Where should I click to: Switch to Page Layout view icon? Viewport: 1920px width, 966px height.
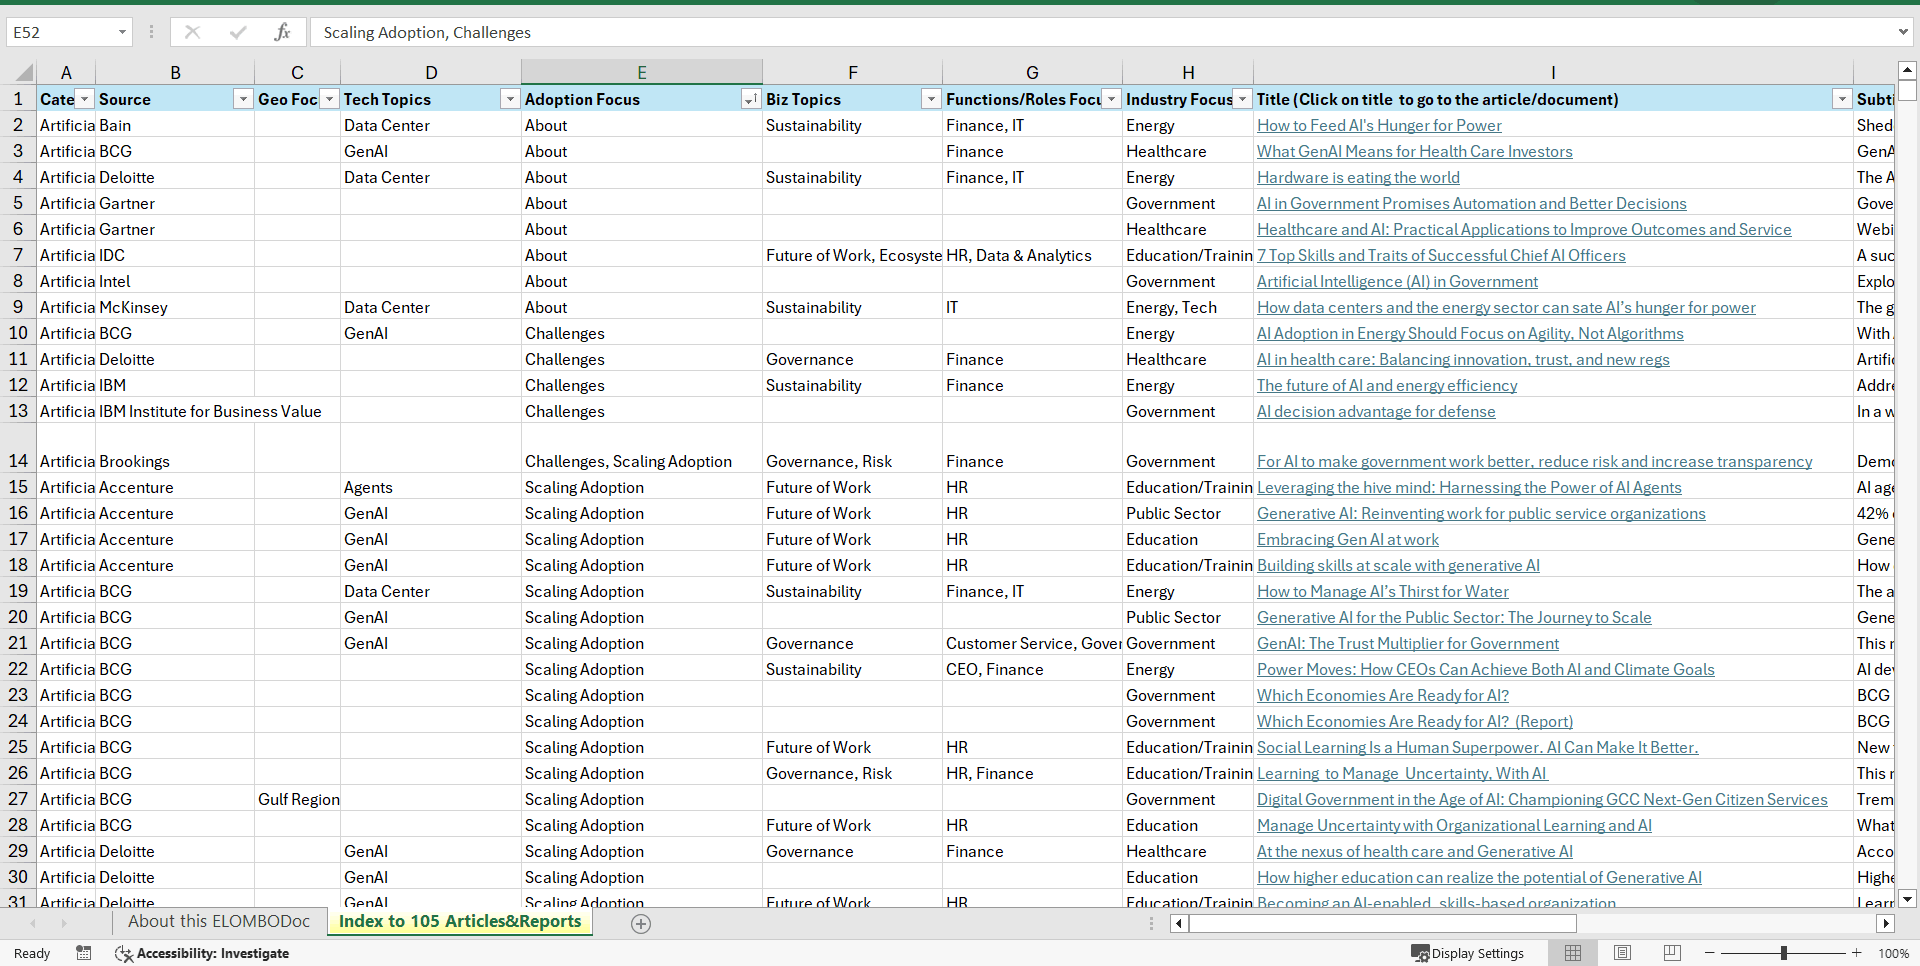1622,953
